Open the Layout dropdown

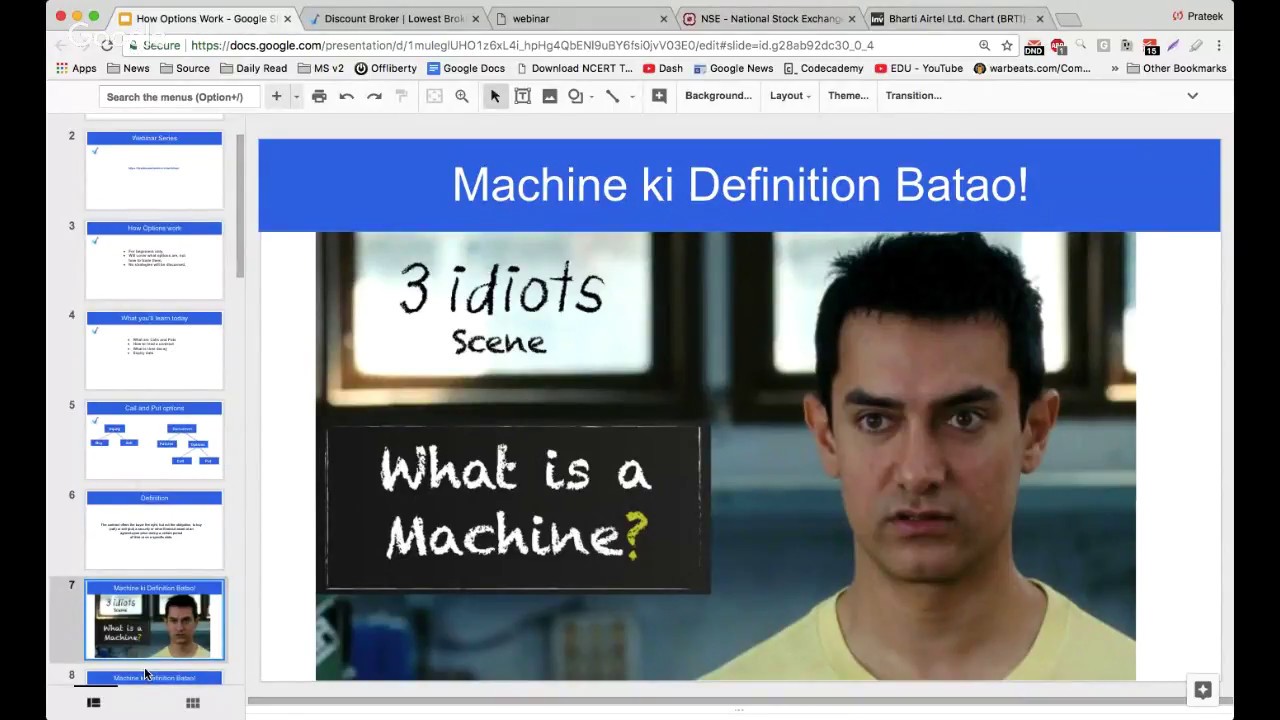click(x=790, y=96)
